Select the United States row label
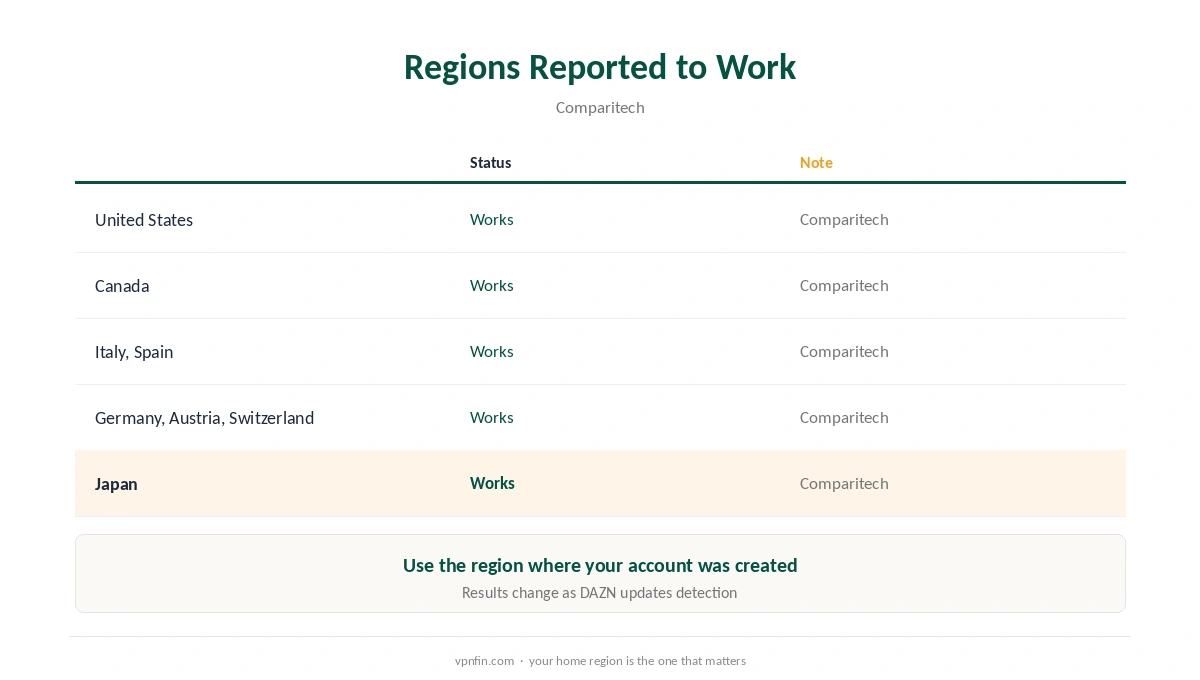 [144, 220]
